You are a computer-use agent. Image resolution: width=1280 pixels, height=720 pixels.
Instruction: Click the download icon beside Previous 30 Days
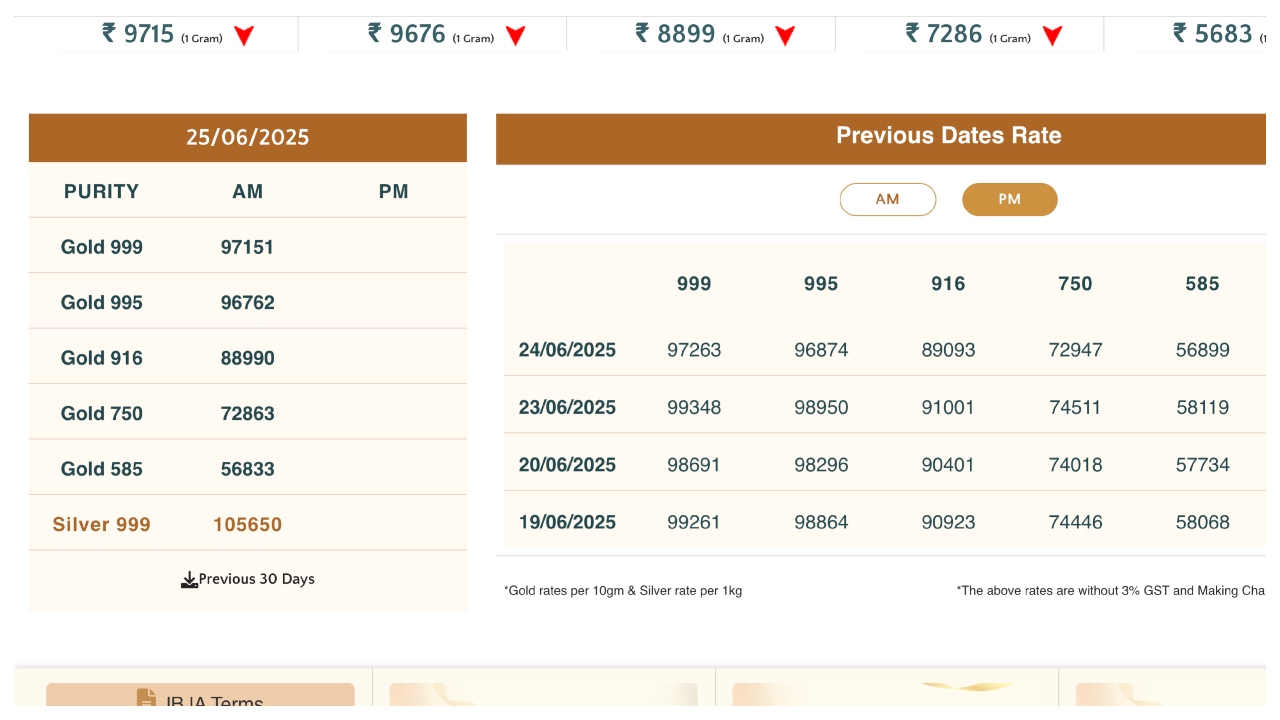(189, 580)
